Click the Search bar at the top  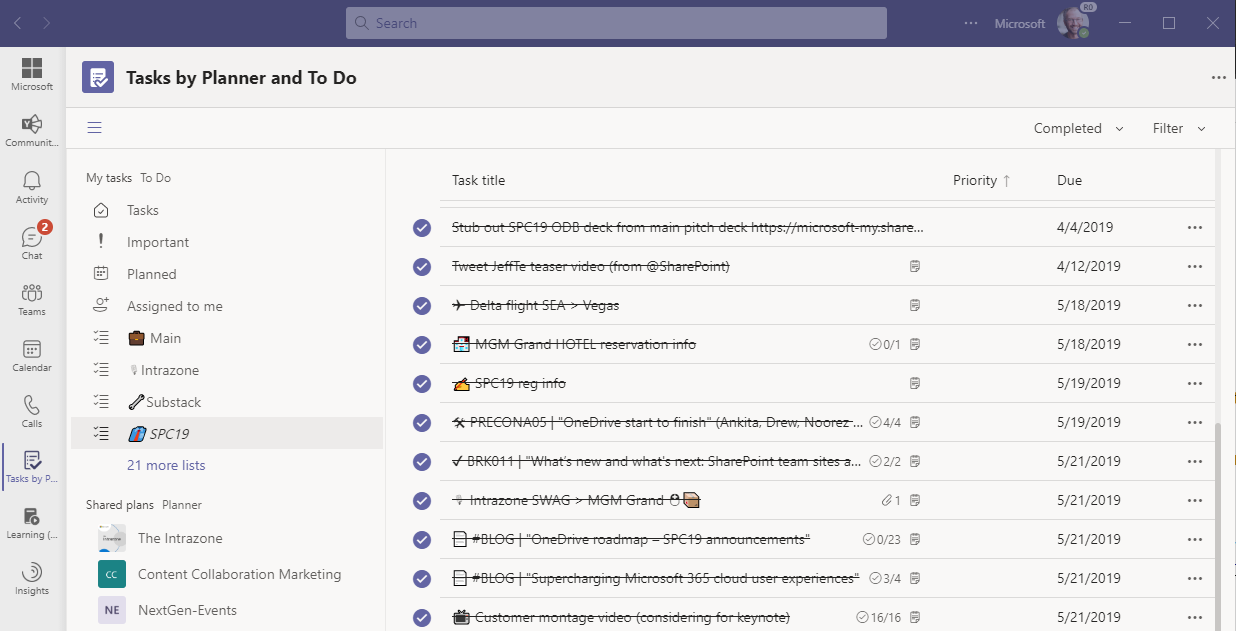coord(616,22)
